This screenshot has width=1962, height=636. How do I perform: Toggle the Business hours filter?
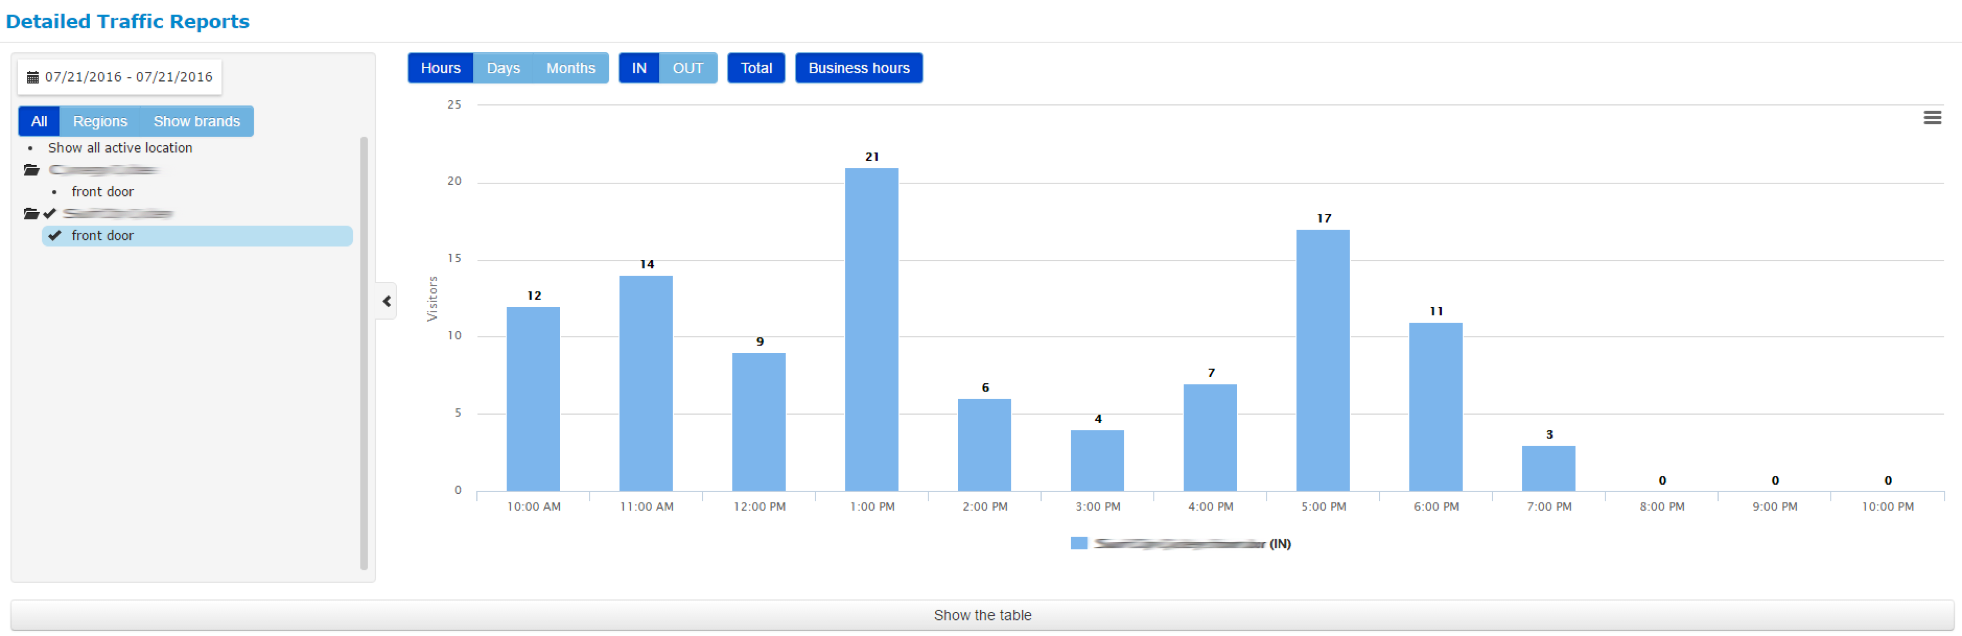(858, 68)
